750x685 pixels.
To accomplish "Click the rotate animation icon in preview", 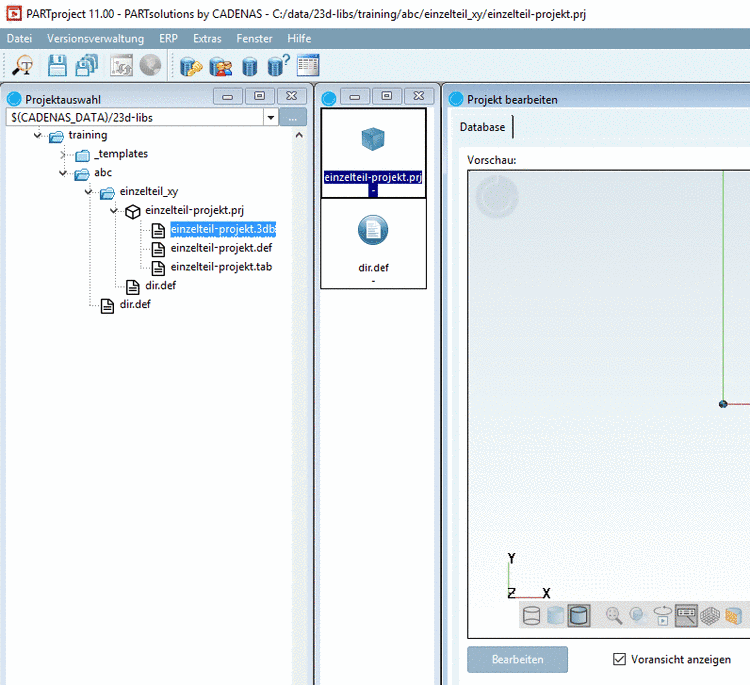I will click(x=662, y=616).
